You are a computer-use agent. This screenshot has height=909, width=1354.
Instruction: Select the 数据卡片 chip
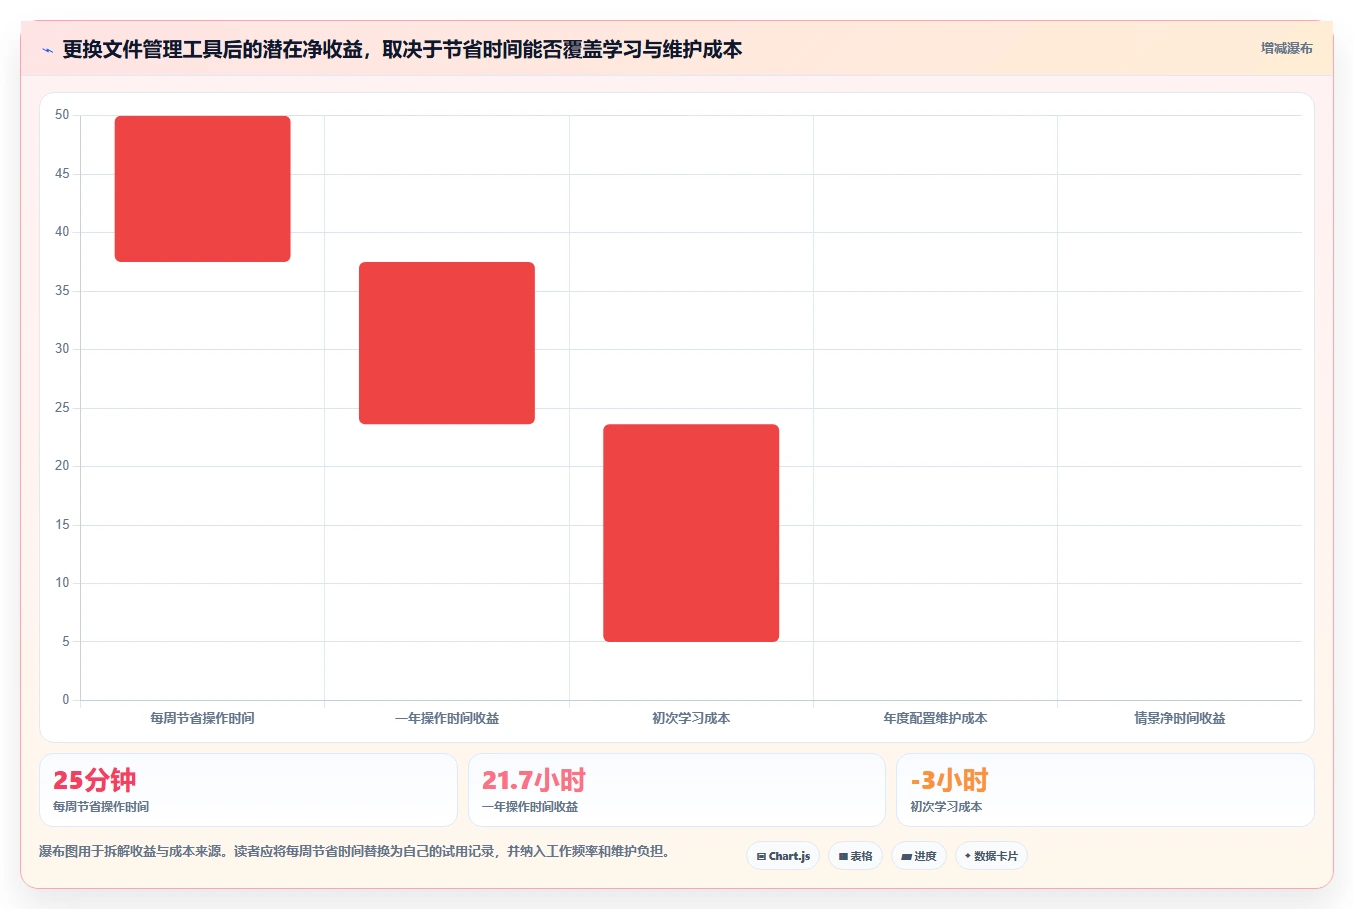click(991, 856)
